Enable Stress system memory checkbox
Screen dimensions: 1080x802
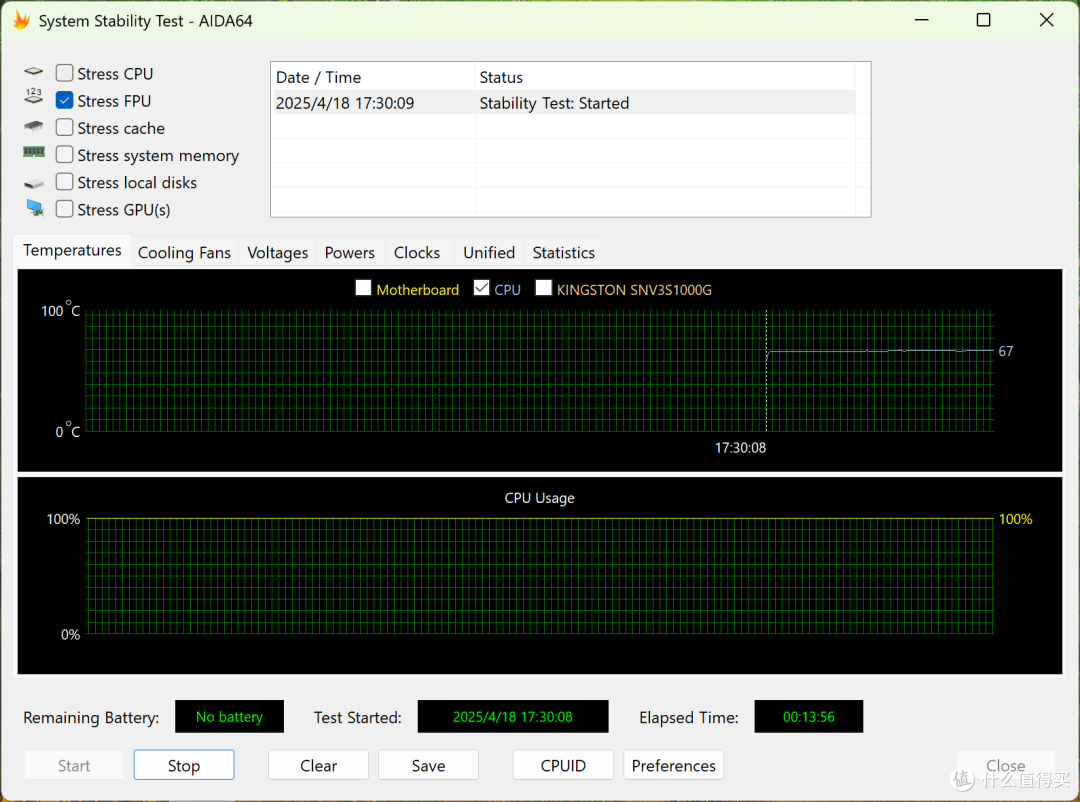pyautogui.click(x=64, y=154)
